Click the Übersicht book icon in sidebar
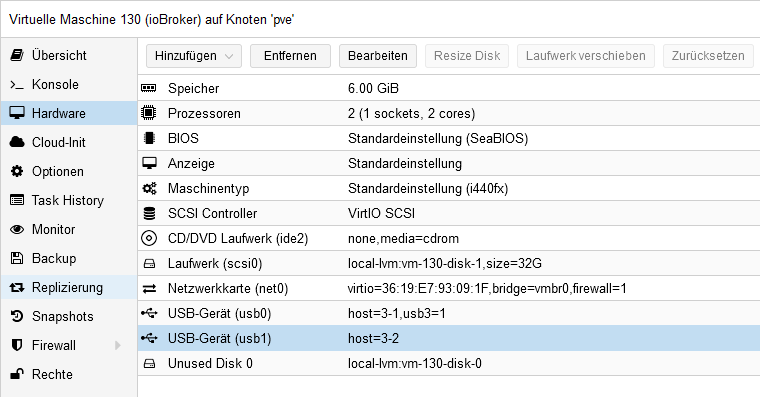 [x=17, y=55]
